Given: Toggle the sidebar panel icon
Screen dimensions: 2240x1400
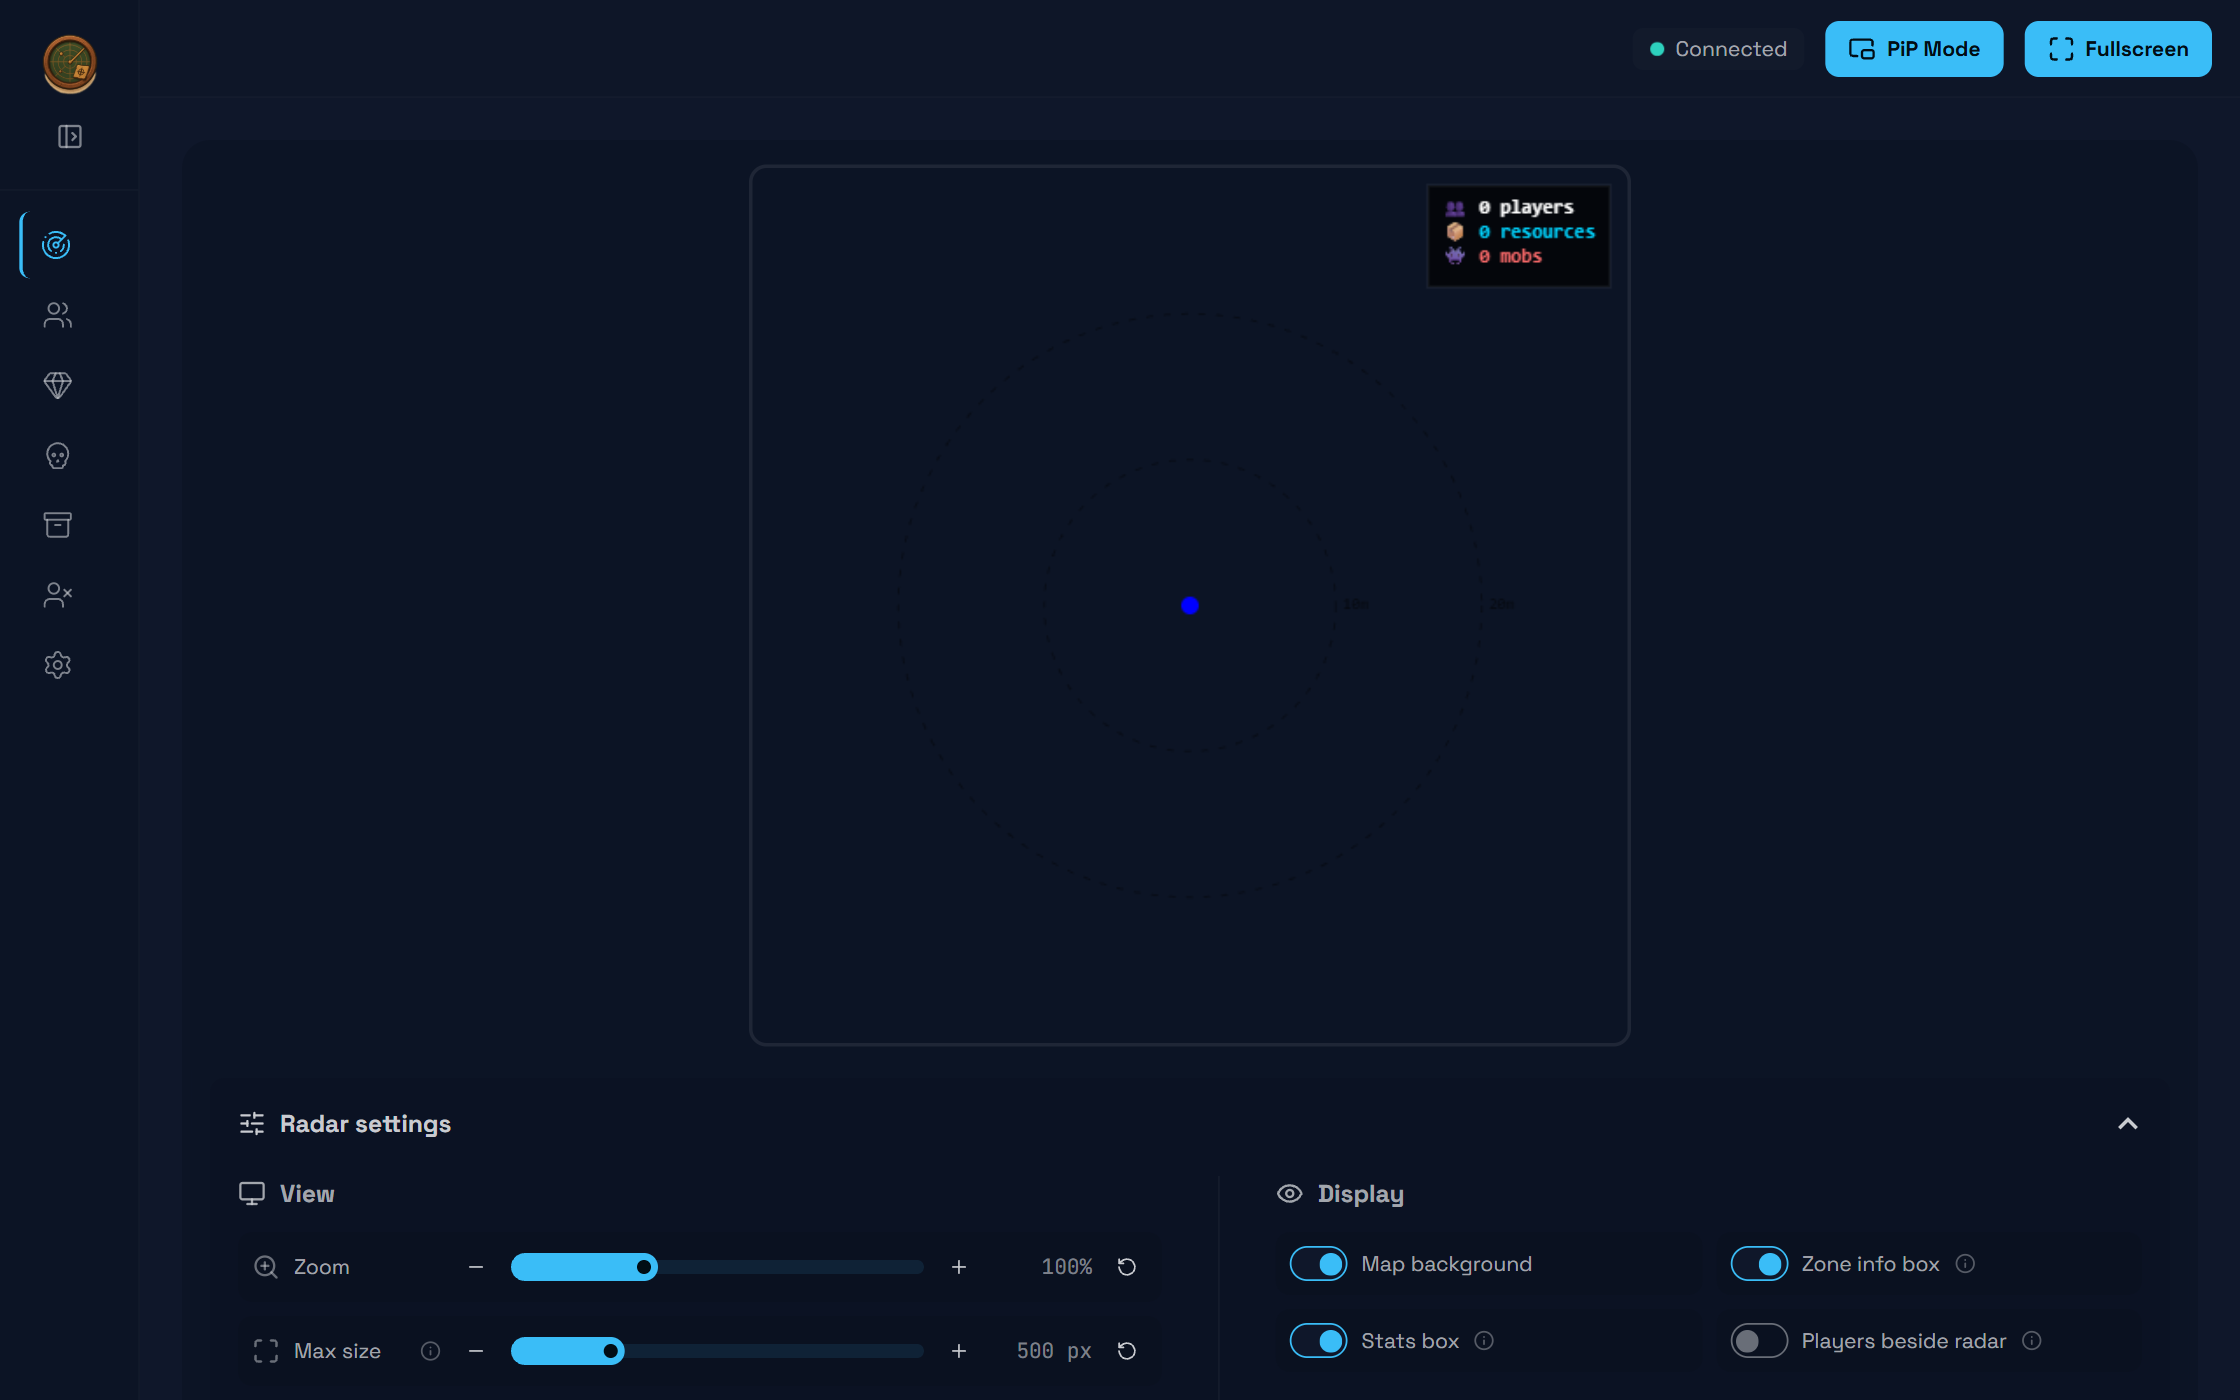Looking at the screenshot, I should [70, 137].
